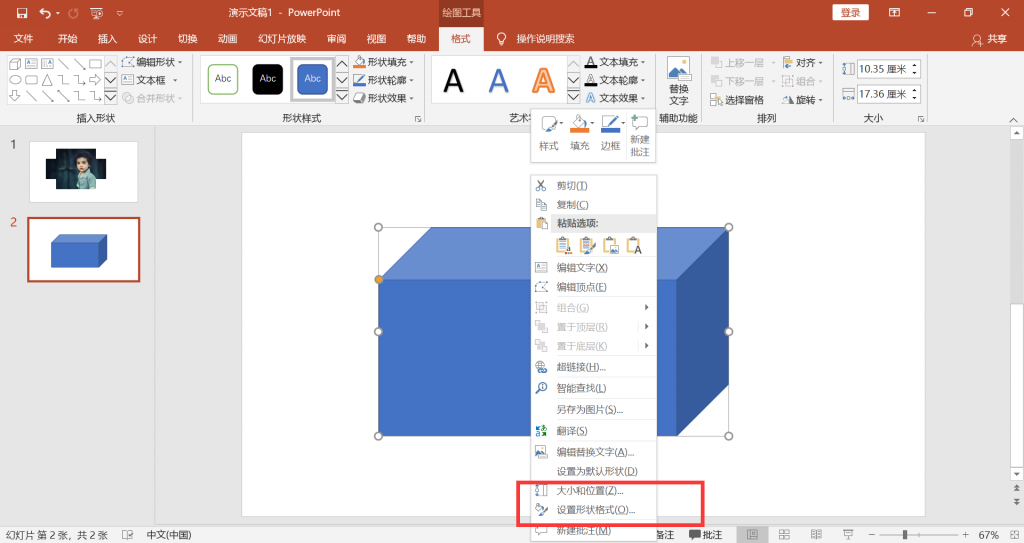This screenshot has height=543, width=1024.
Task: Open the 文件 menu
Action: 23,39
